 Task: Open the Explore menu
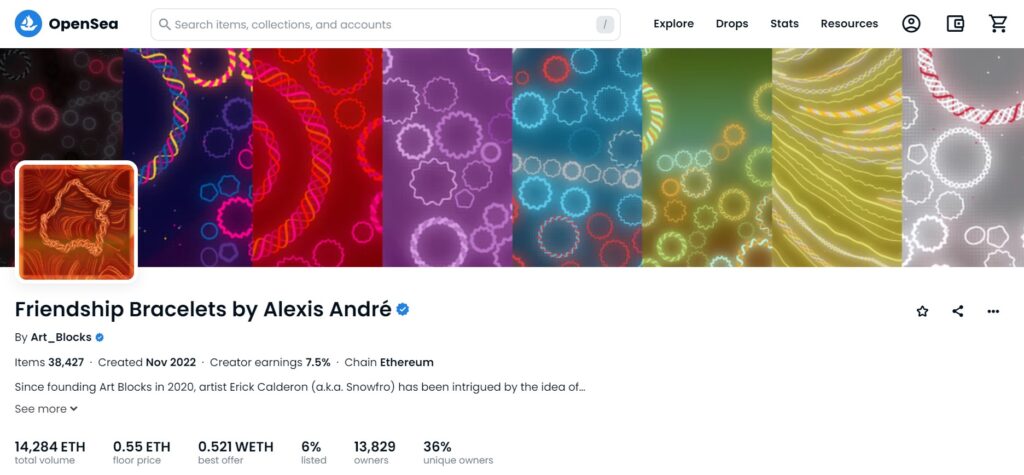[x=673, y=24]
